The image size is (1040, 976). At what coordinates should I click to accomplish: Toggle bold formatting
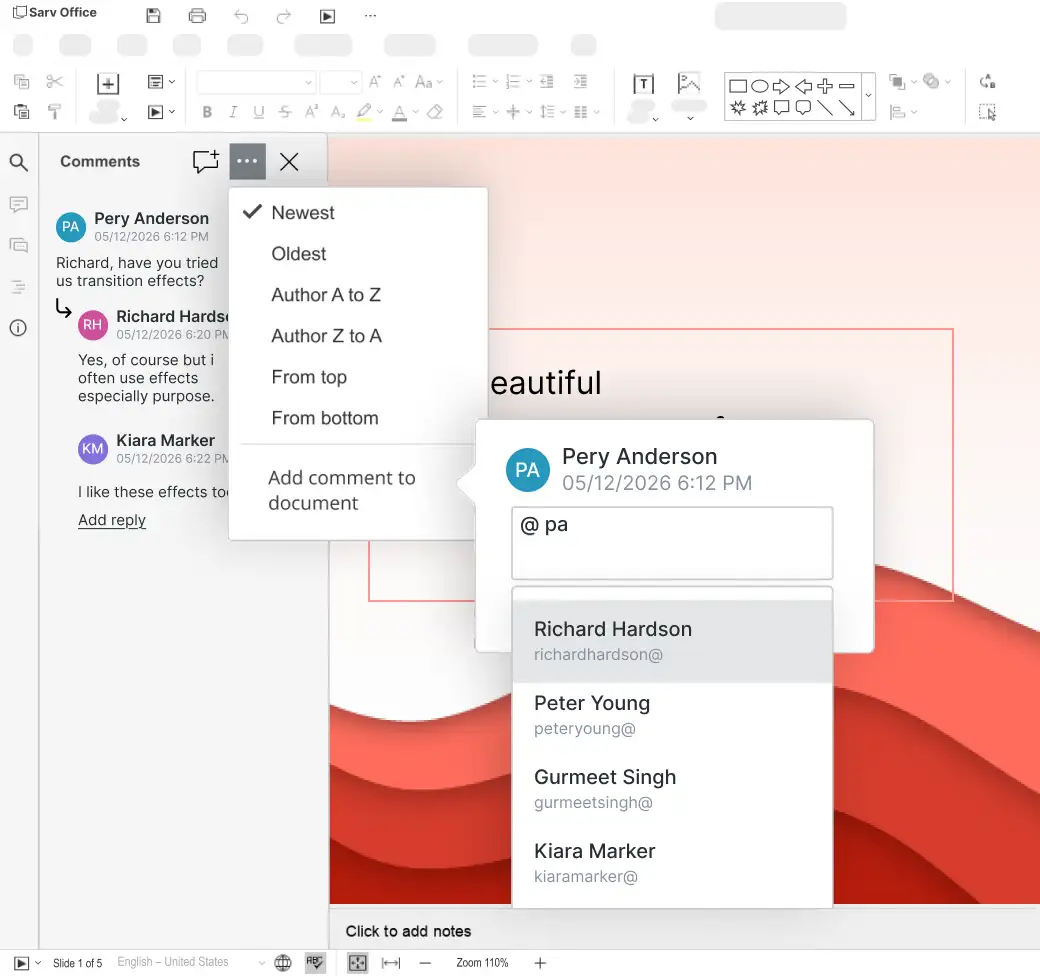[x=207, y=112]
